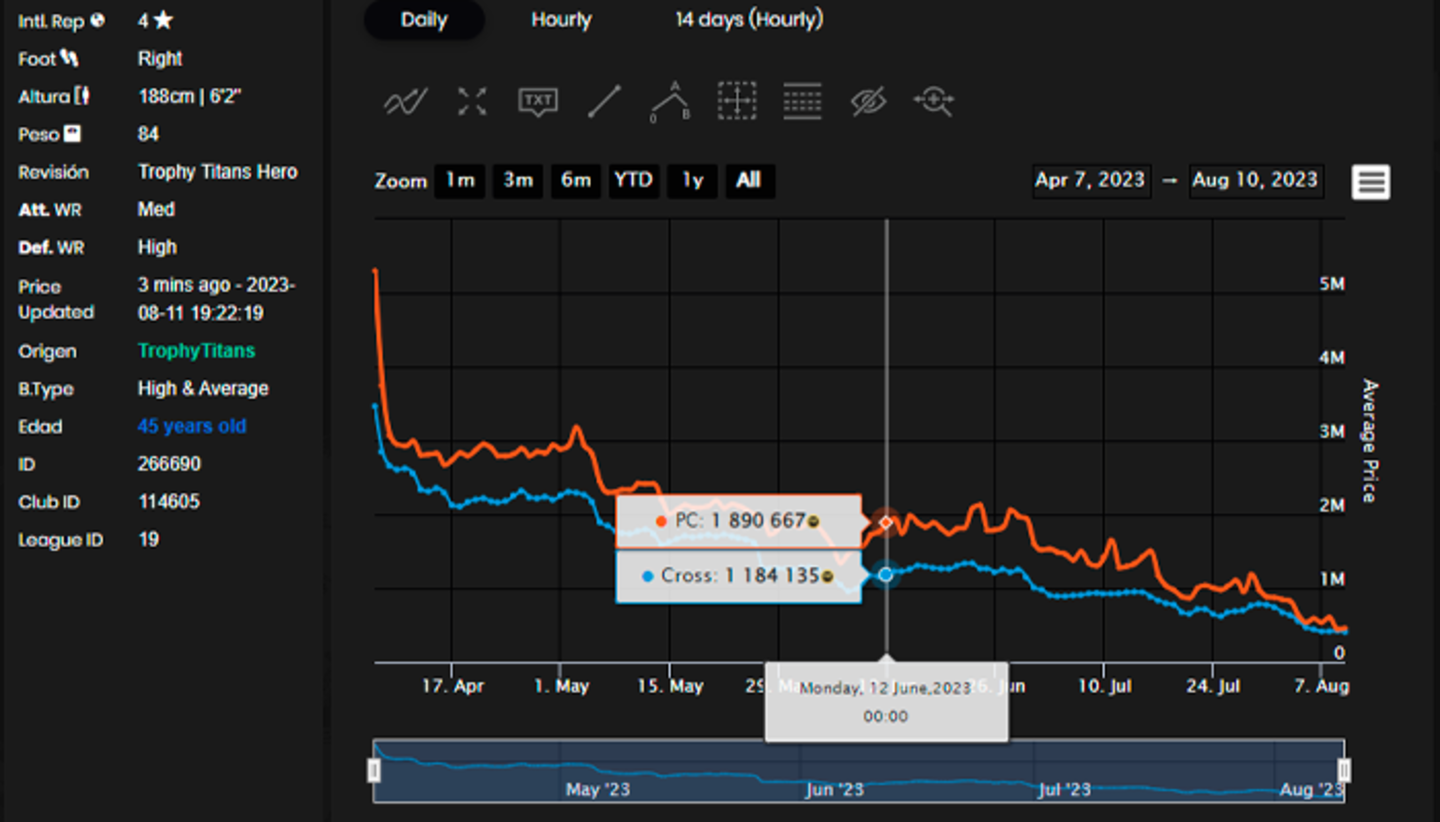Click the navigator's right range handle
This screenshot has height=822, width=1440.
1344,770
